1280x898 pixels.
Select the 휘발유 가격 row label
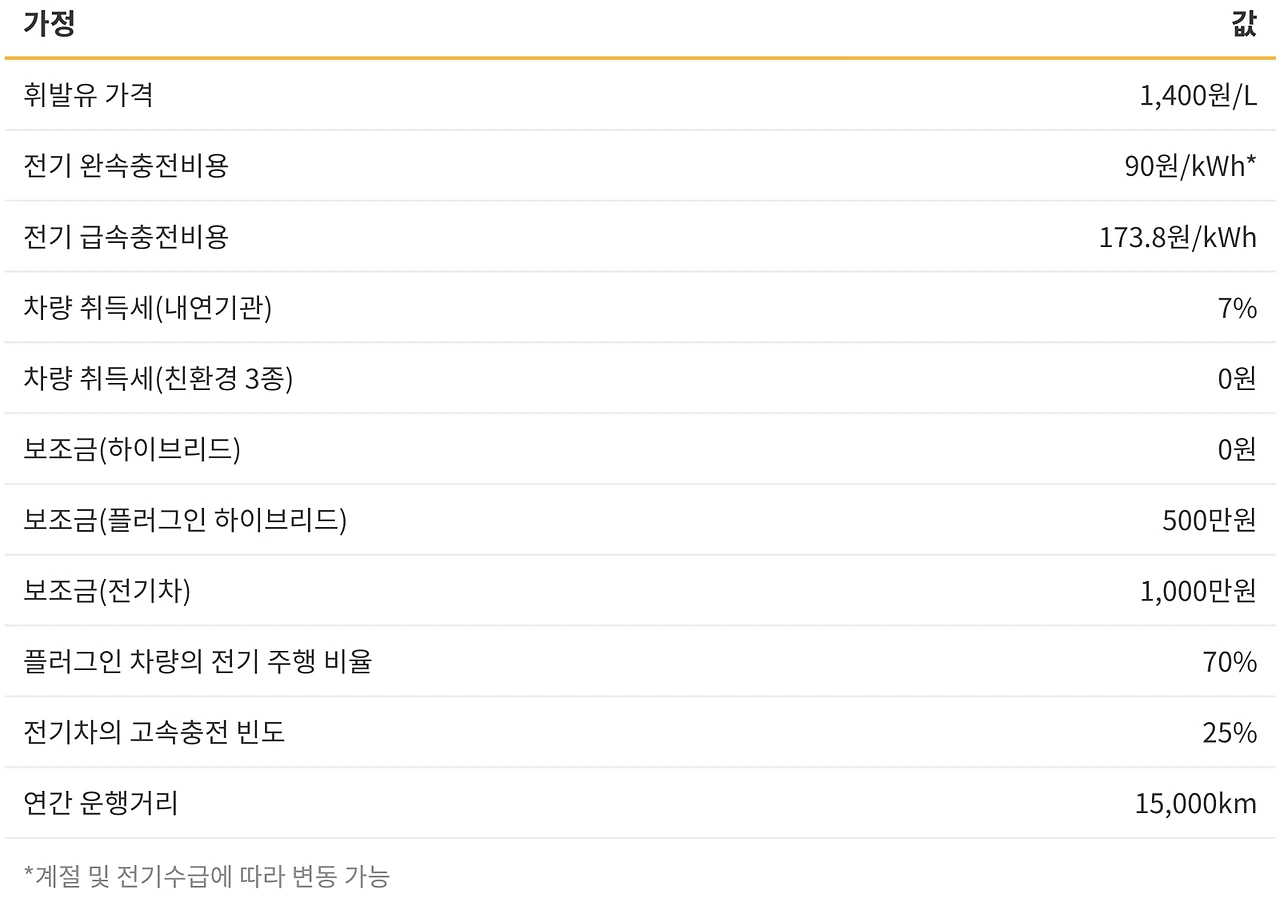pyautogui.click(x=88, y=95)
